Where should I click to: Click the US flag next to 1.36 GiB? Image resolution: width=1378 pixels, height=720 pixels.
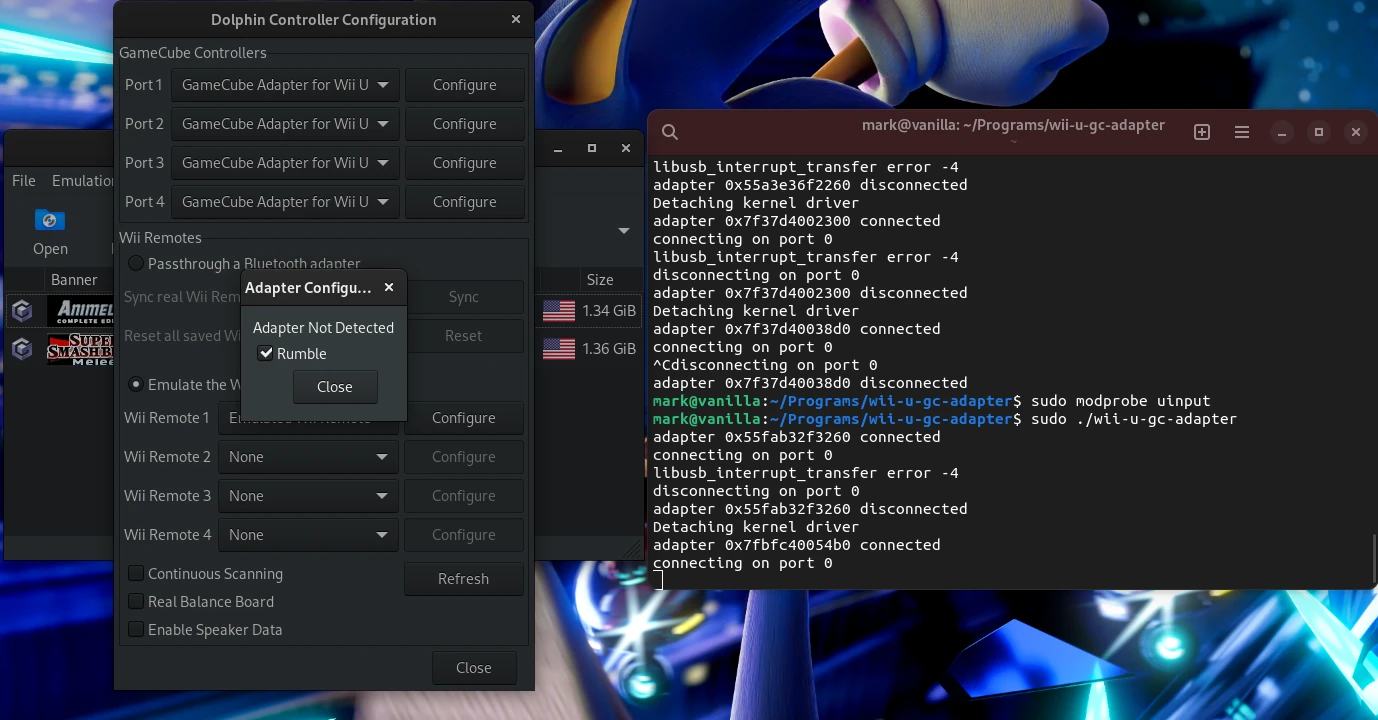point(559,349)
